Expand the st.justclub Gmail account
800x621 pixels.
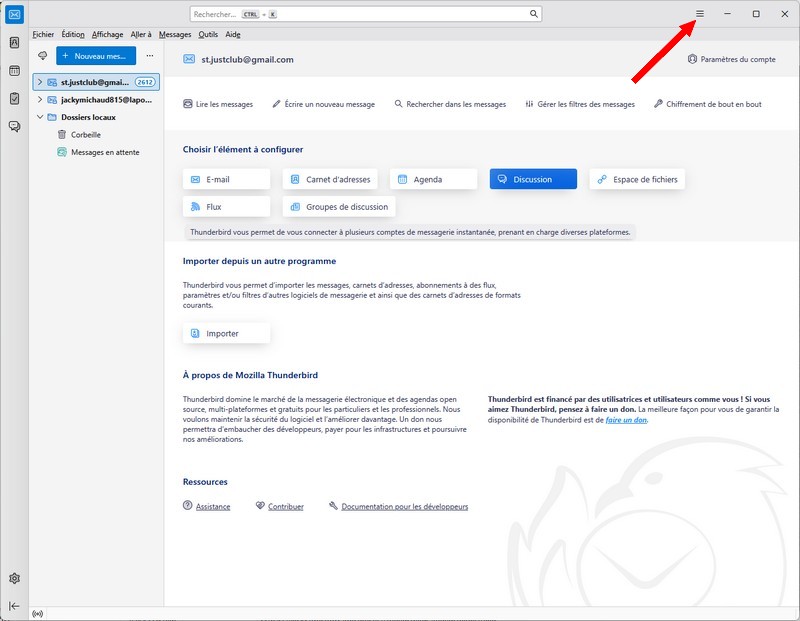(40, 82)
